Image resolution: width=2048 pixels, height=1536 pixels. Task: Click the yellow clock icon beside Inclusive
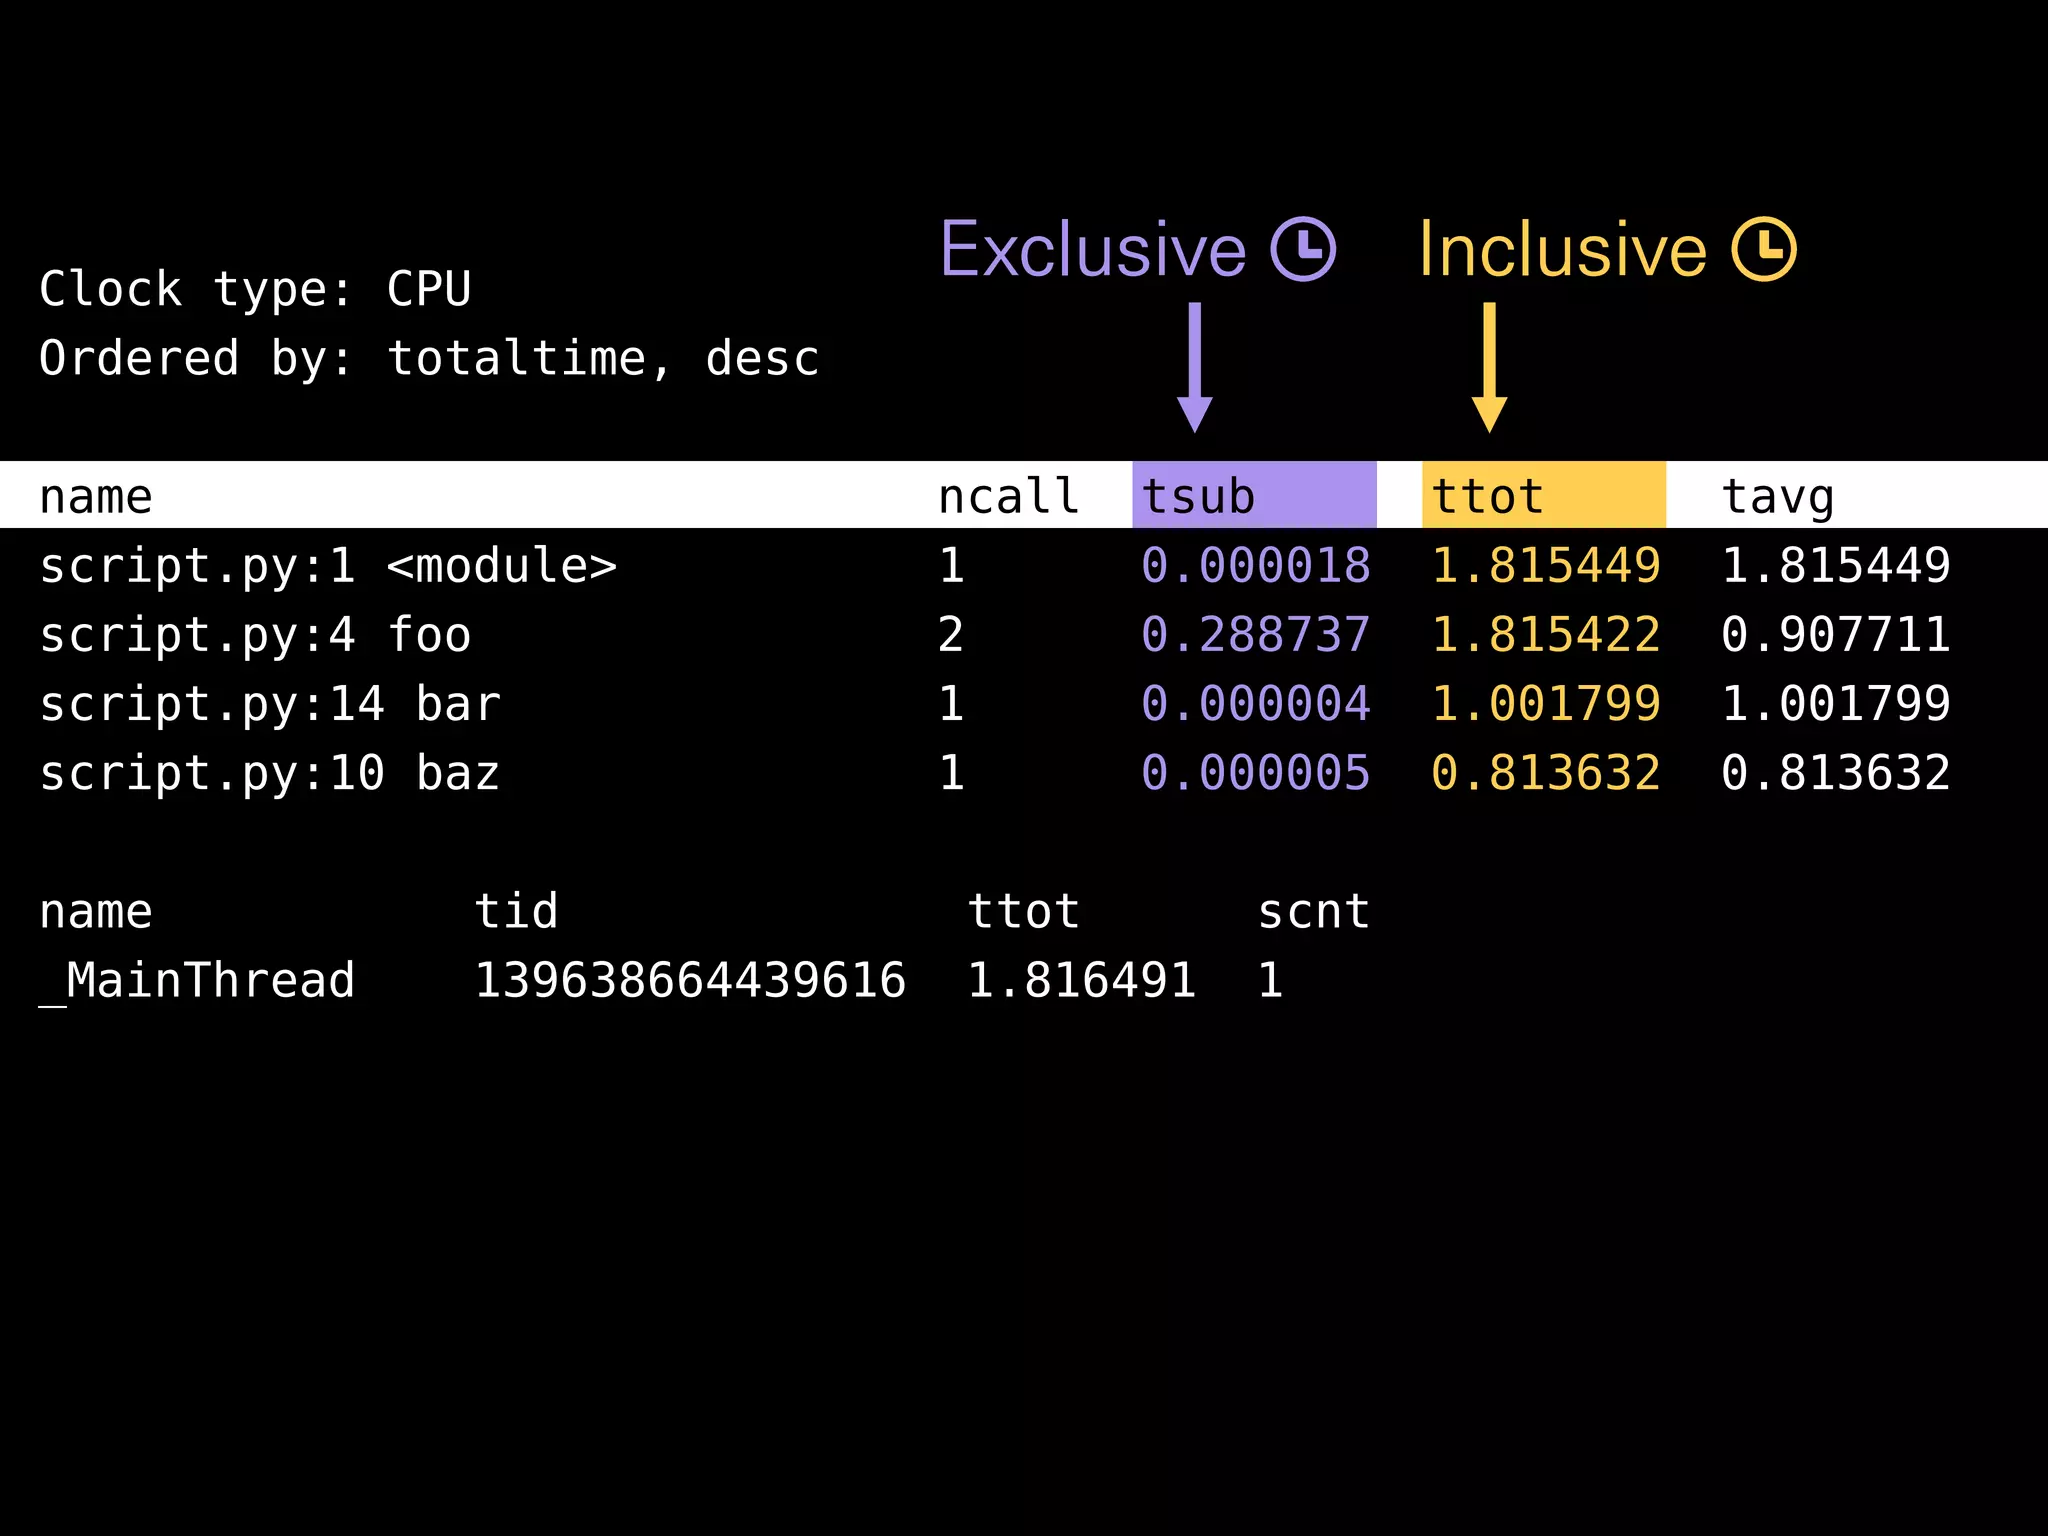[x=1764, y=249]
